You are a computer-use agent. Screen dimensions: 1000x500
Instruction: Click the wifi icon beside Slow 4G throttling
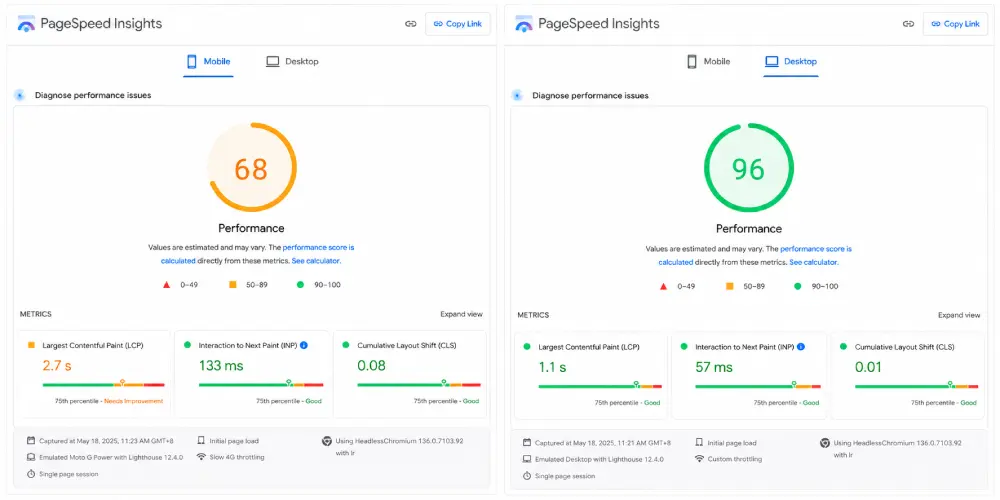(x=202, y=457)
